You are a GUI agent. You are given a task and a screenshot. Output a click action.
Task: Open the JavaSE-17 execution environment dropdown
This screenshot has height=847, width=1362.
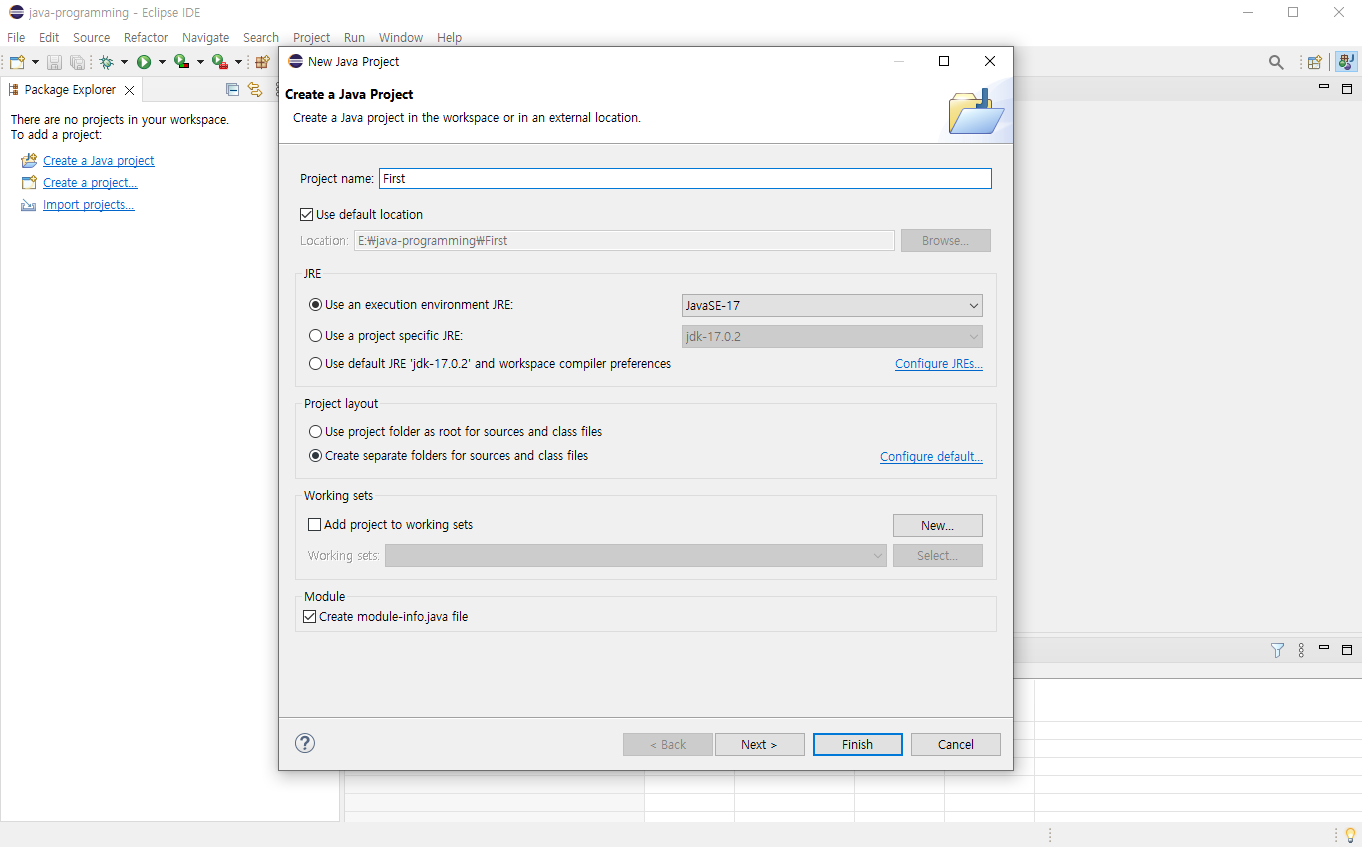point(831,305)
